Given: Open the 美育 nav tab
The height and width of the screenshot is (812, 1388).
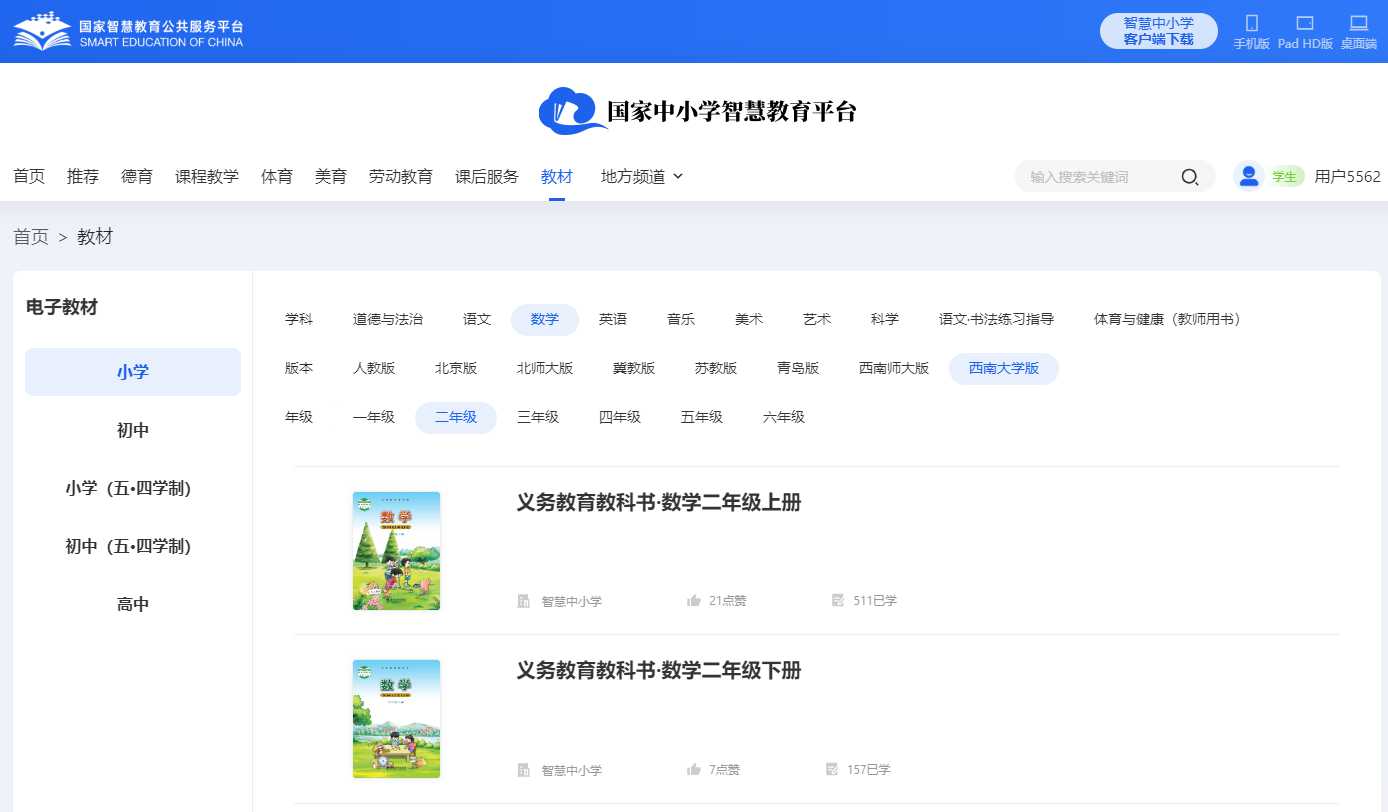Looking at the screenshot, I should point(331,177).
